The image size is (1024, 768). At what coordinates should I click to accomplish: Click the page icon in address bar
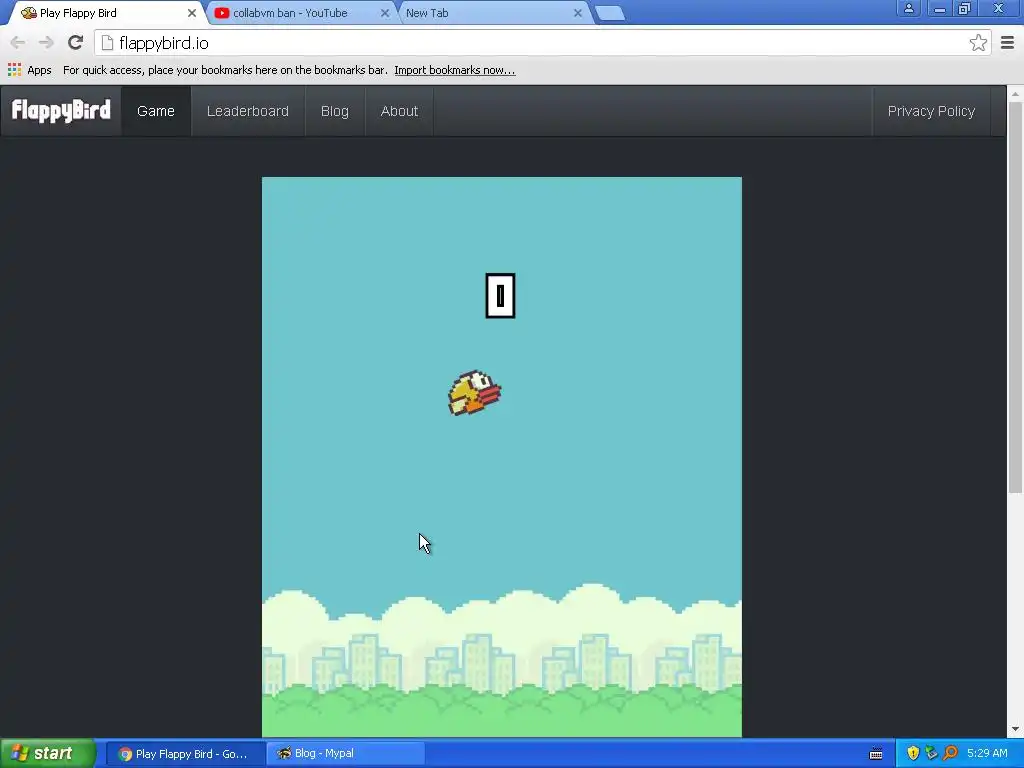(107, 43)
